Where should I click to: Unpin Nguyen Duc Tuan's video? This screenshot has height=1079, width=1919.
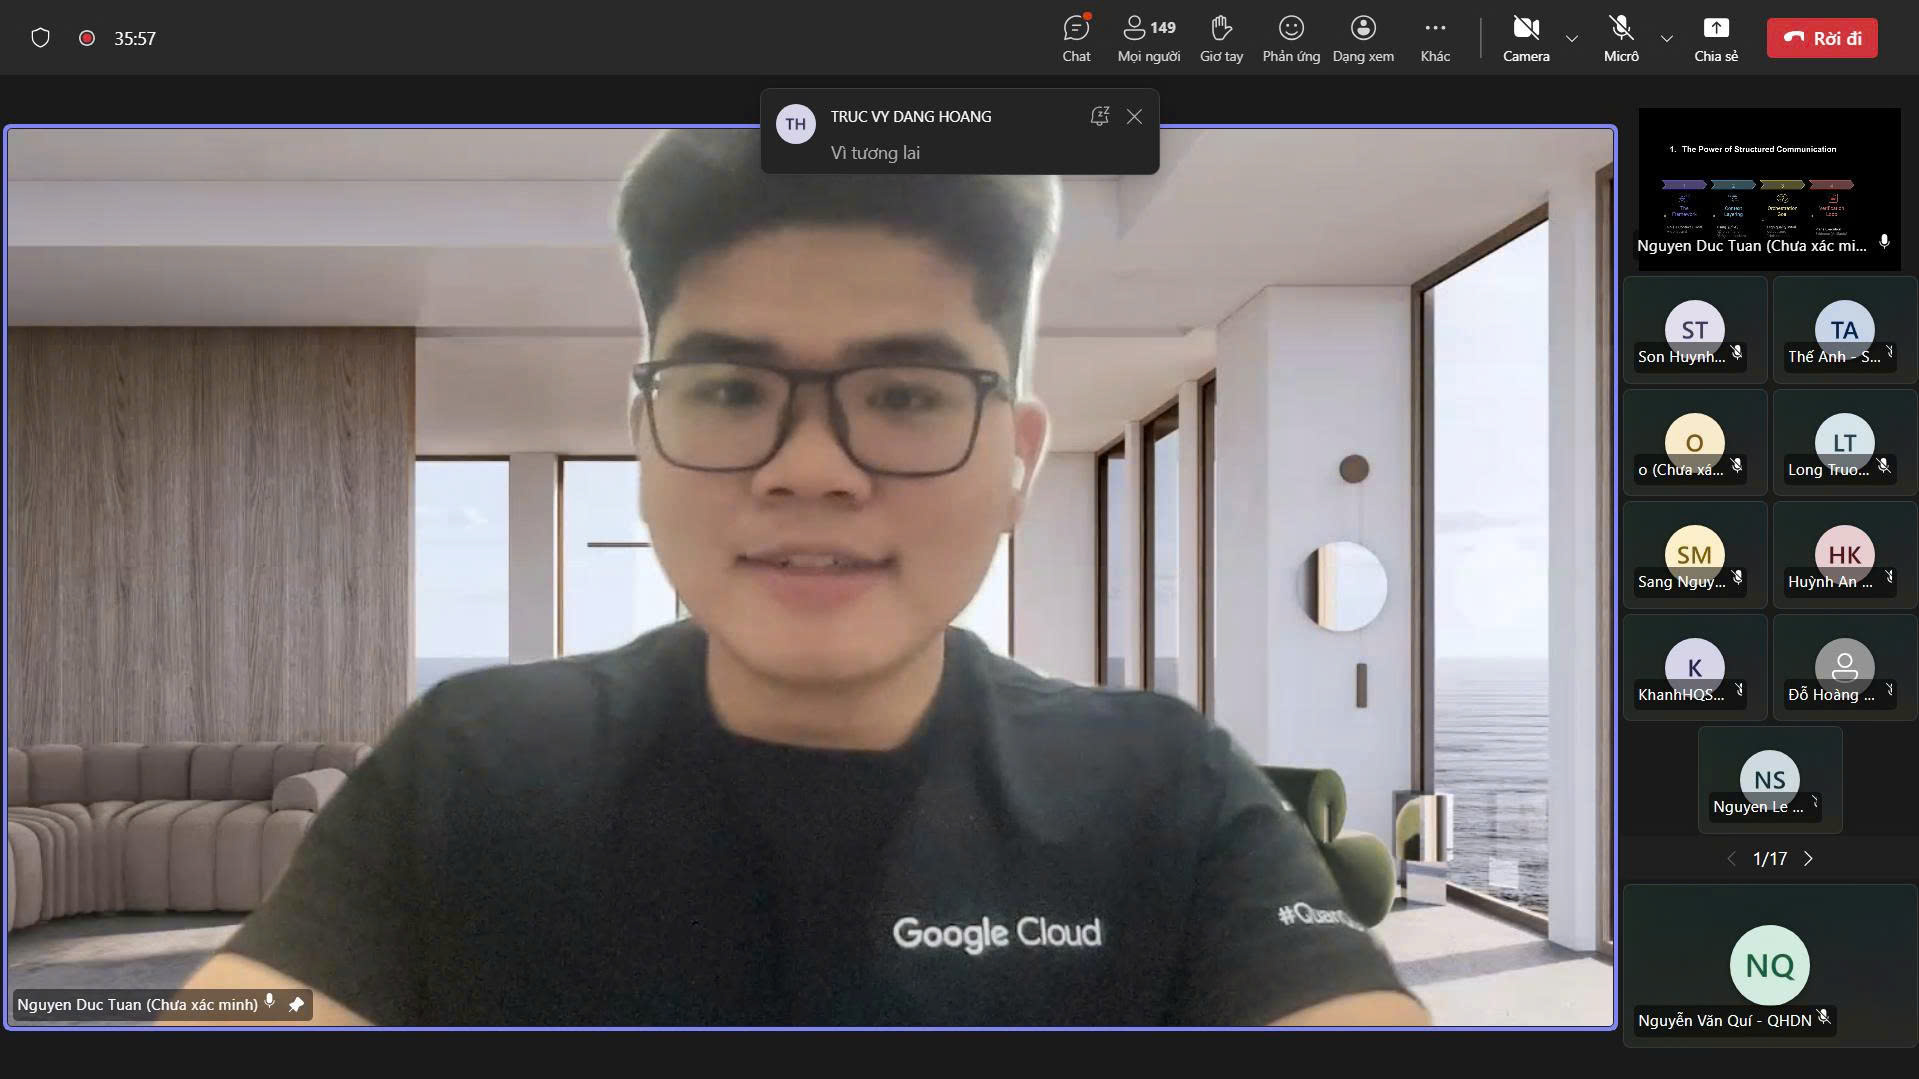(x=296, y=1004)
